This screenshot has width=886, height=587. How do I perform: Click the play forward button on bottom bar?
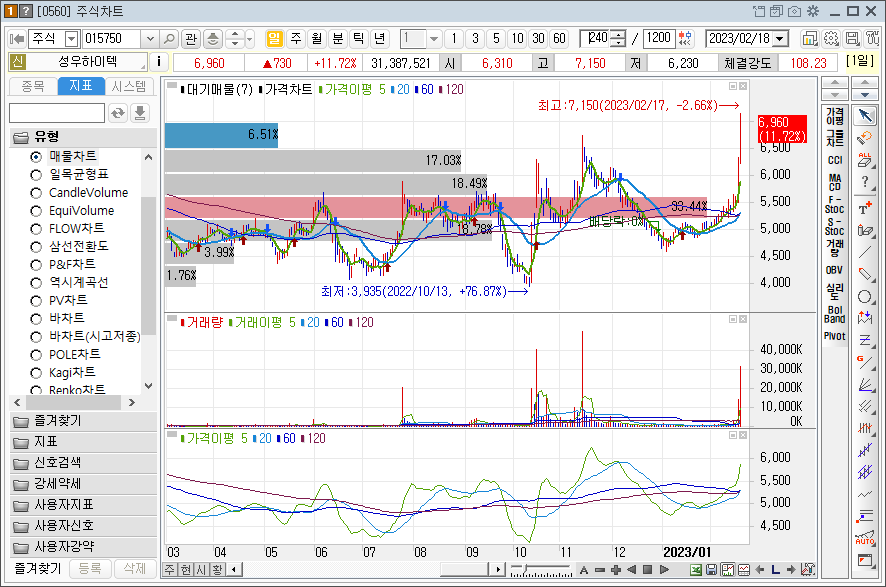[664, 569]
